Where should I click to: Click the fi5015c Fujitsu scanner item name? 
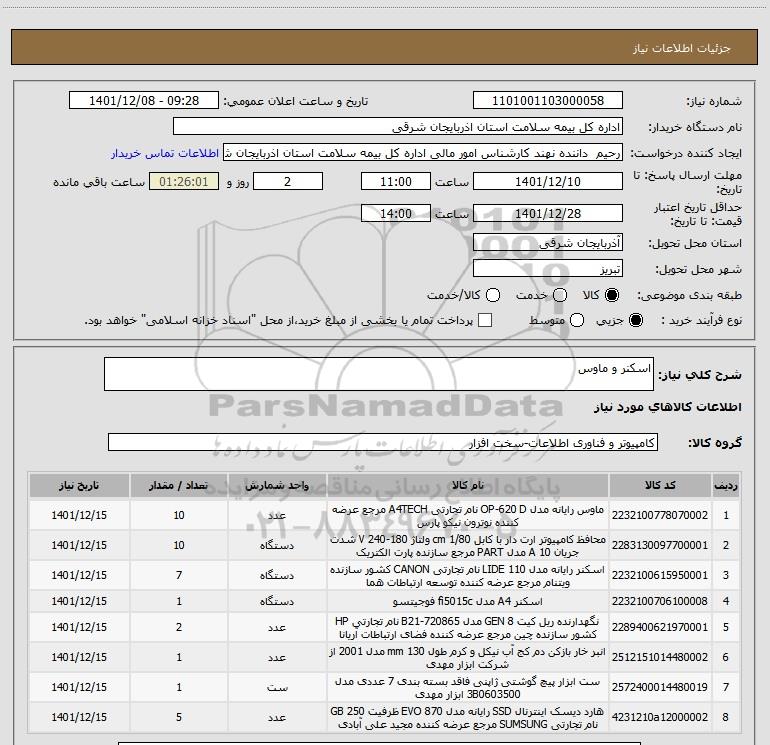tap(468, 601)
